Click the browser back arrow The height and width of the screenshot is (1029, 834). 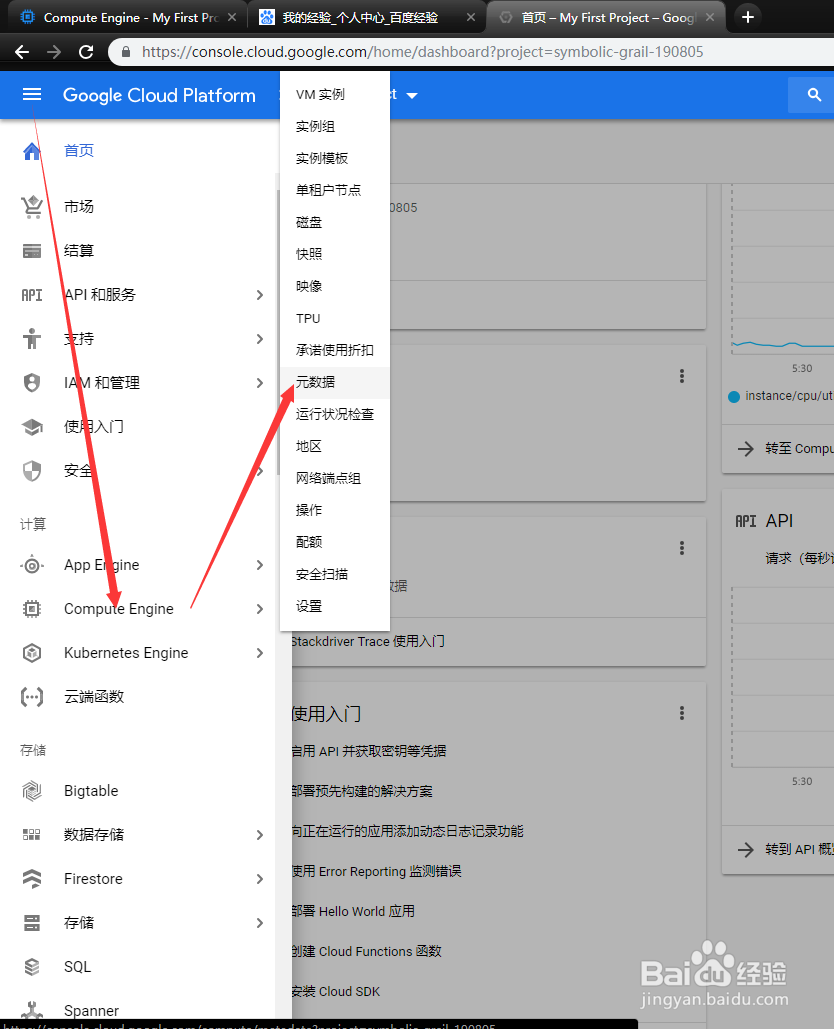[22, 52]
